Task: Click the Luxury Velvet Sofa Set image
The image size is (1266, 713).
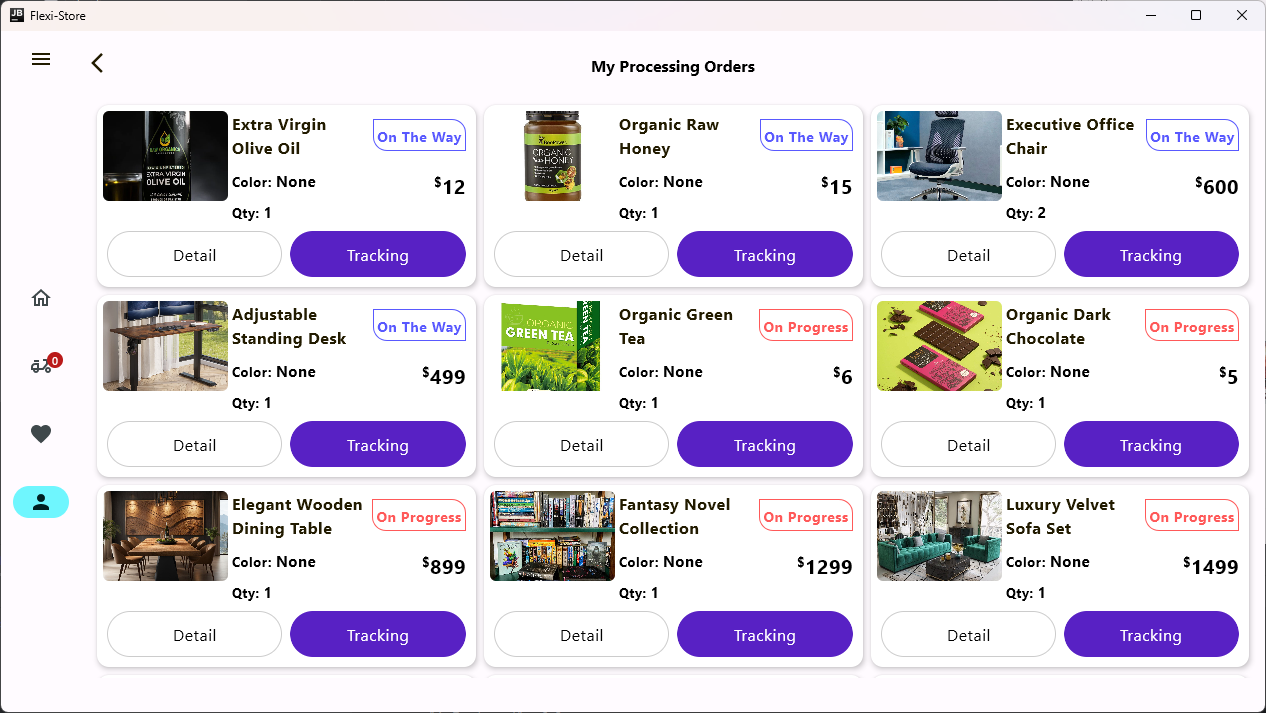Action: 939,536
